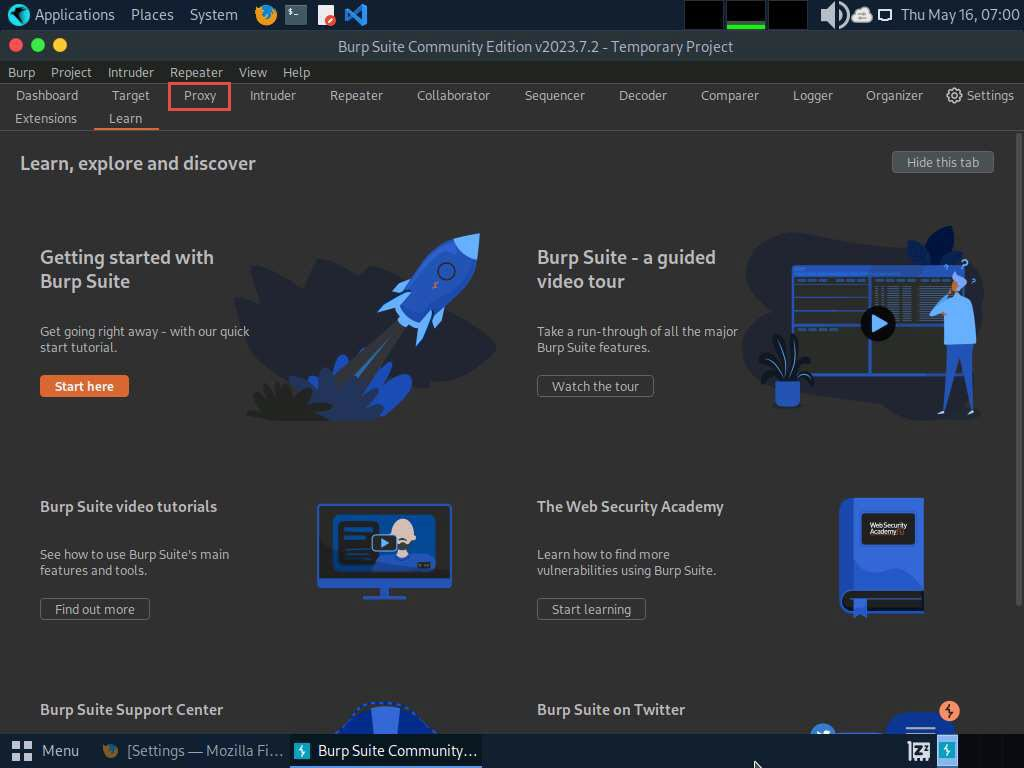This screenshot has width=1024, height=768.
Task: Switch to Firefox Settings window in taskbar
Action: [194, 750]
